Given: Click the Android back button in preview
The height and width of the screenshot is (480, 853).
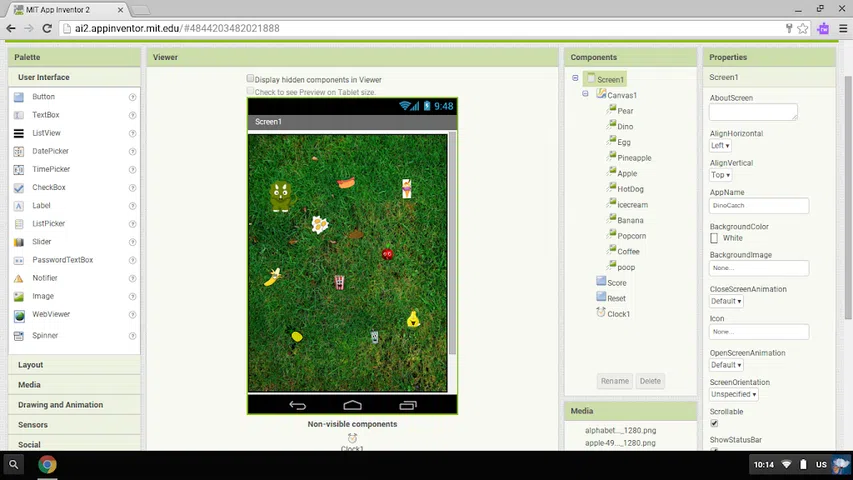Looking at the screenshot, I should [297, 405].
